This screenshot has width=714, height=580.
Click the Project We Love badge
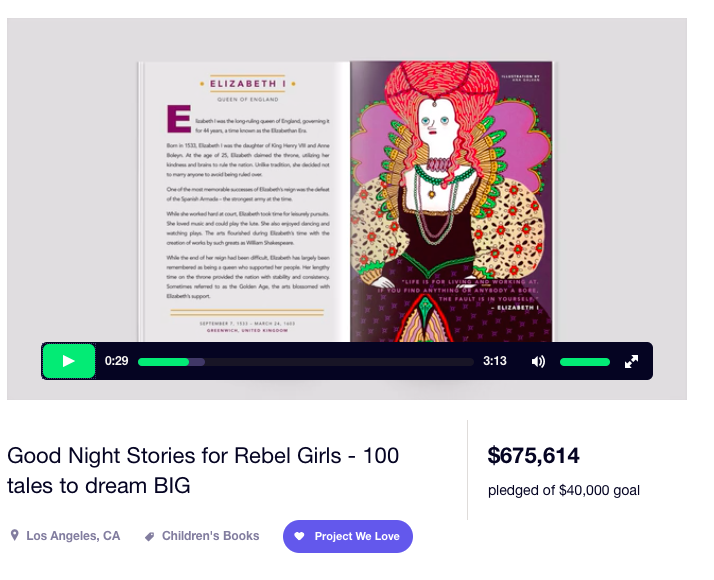coord(348,536)
